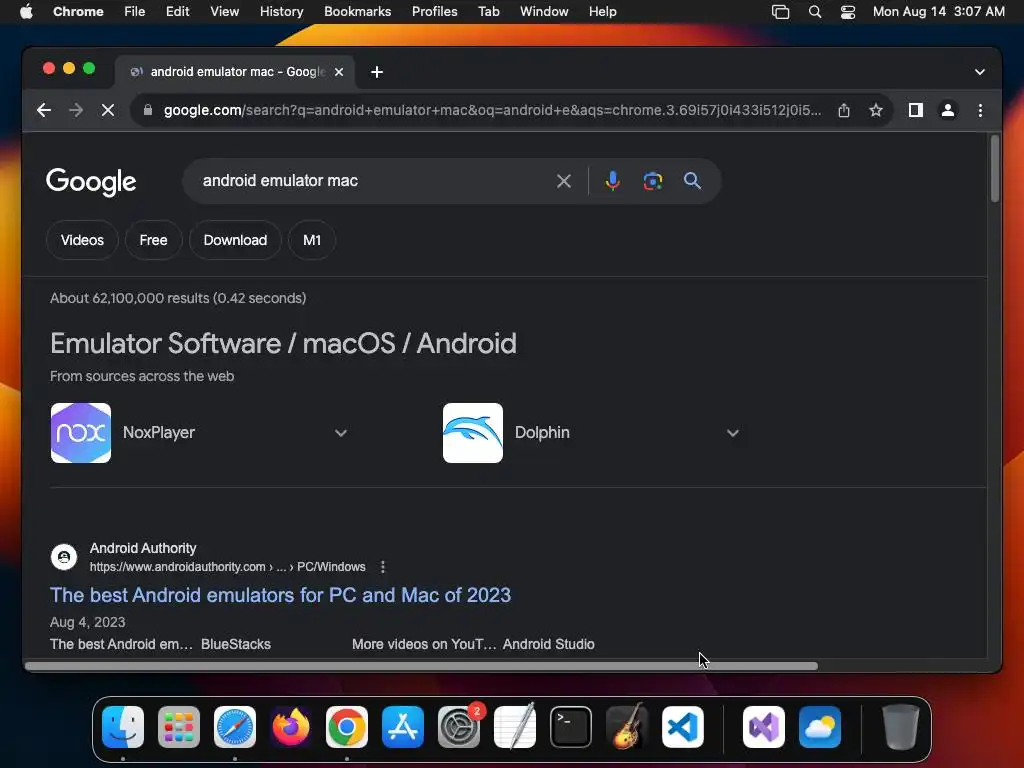Click the Dolphin logo thumbnail
The width and height of the screenshot is (1024, 768).
[473, 433]
